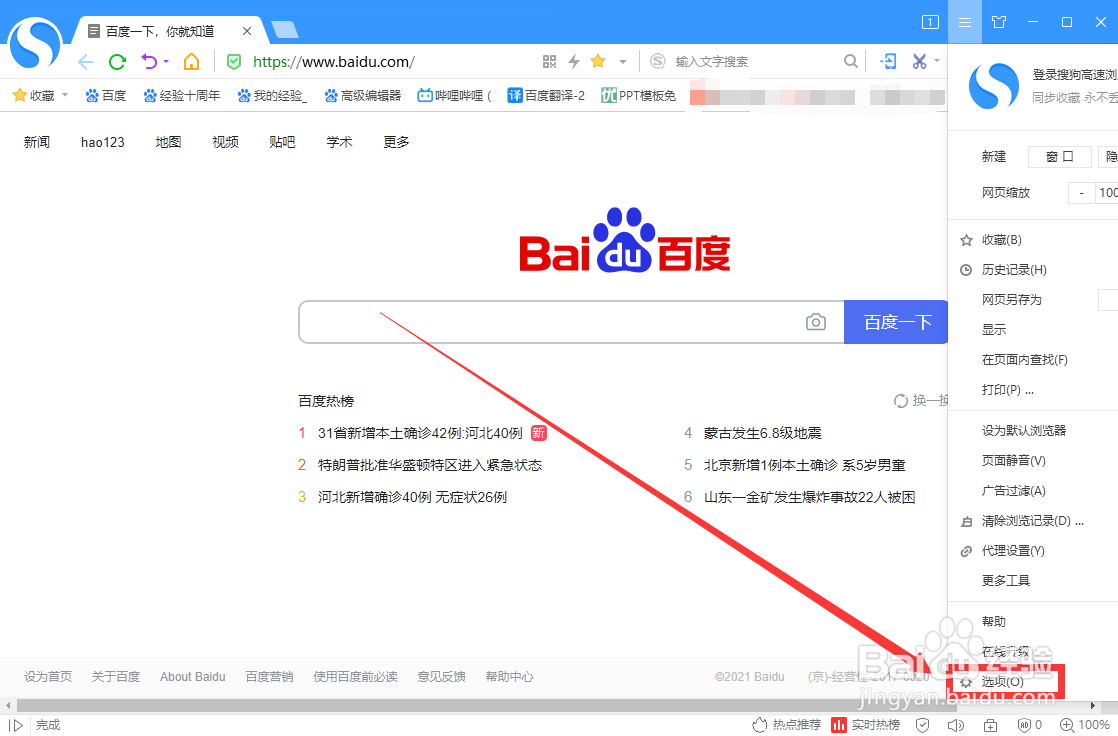Click the 百度一下 search button
Screen dimensions: 1118x736
click(896, 322)
